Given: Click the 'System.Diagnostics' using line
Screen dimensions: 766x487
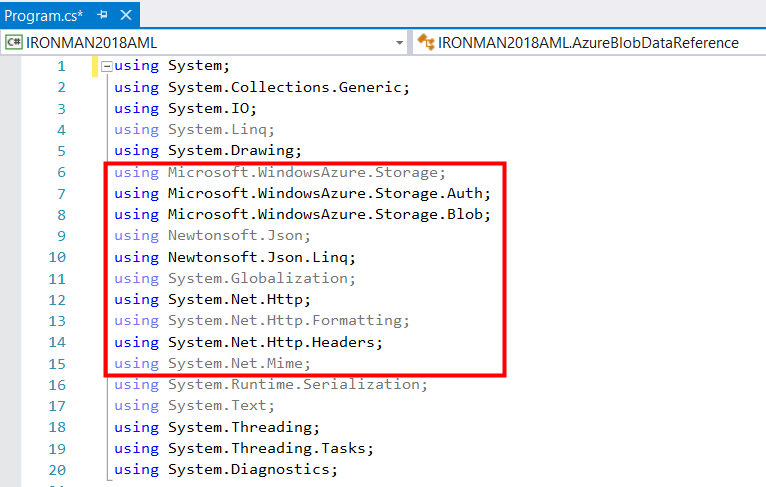Looking at the screenshot, I should tap(226, 469).
